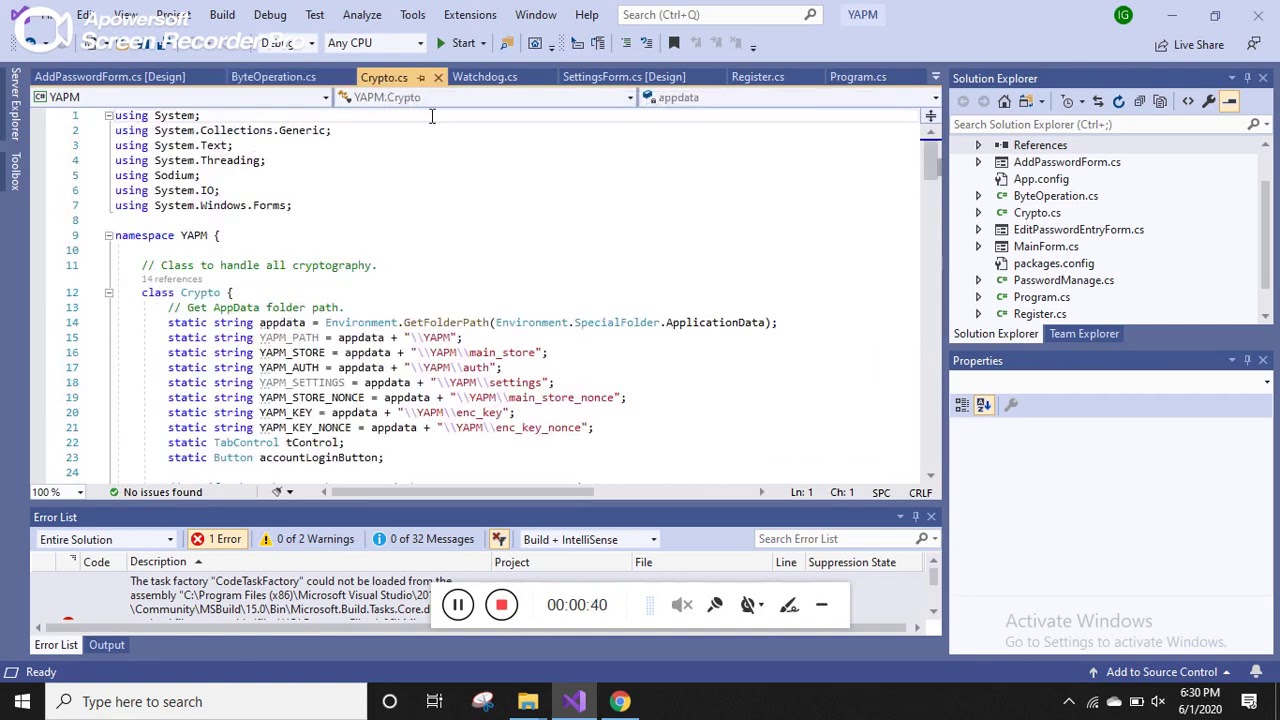Viewport: 1280px width, 720px height.
Task: Open File Explorer from the taskbar
Action: (x=528, y=702)
